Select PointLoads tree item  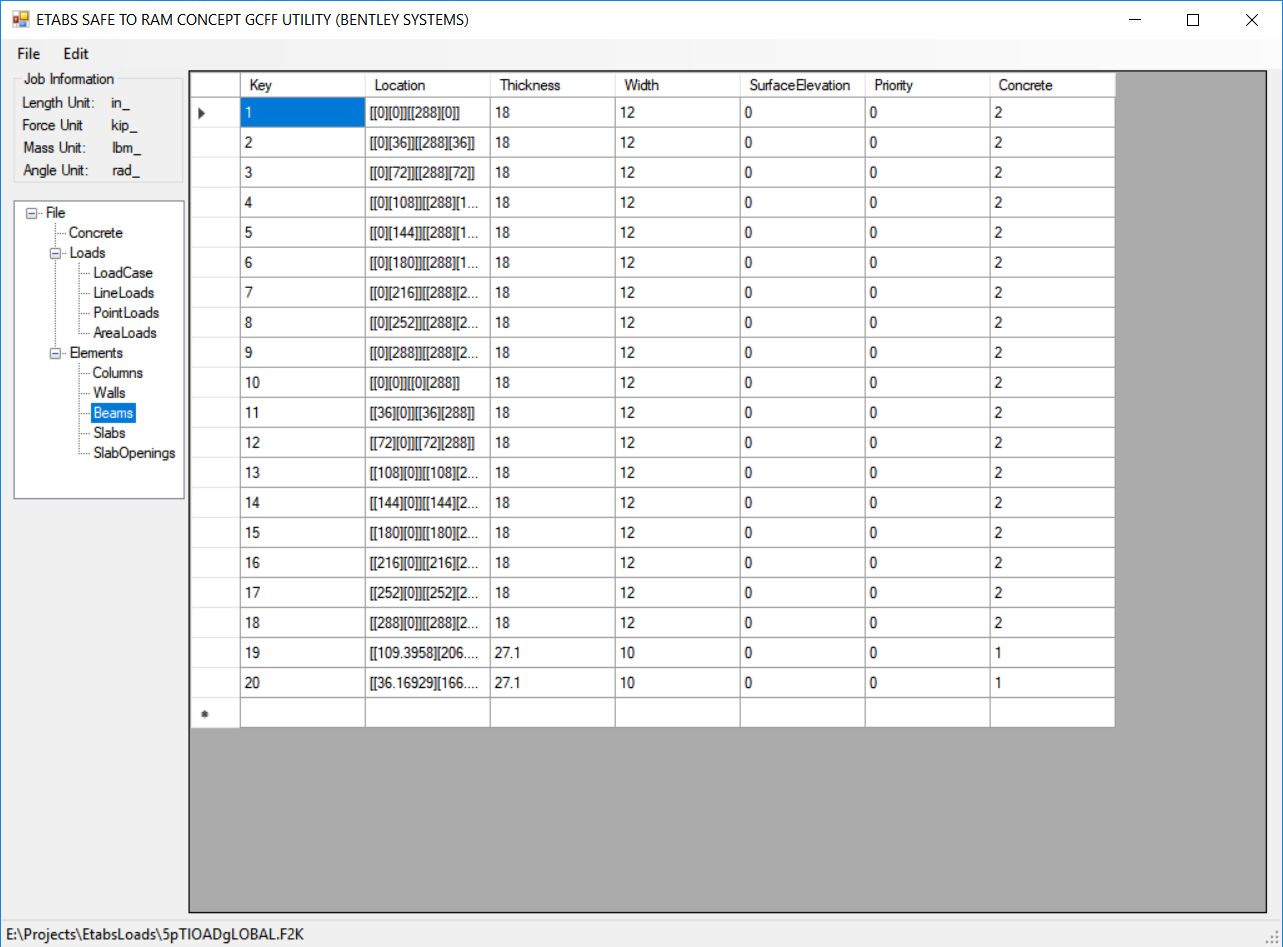125,313
